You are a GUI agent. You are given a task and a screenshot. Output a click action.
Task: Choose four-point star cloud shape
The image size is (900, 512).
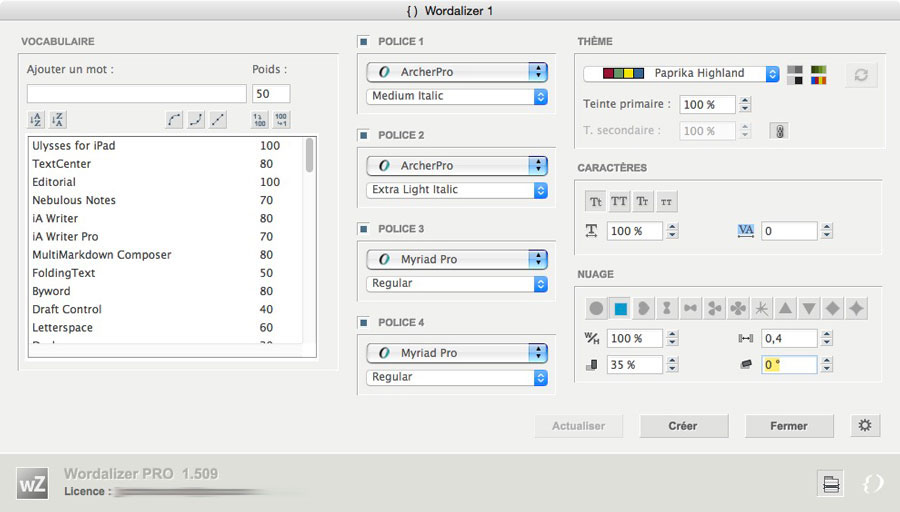[856, 308]
